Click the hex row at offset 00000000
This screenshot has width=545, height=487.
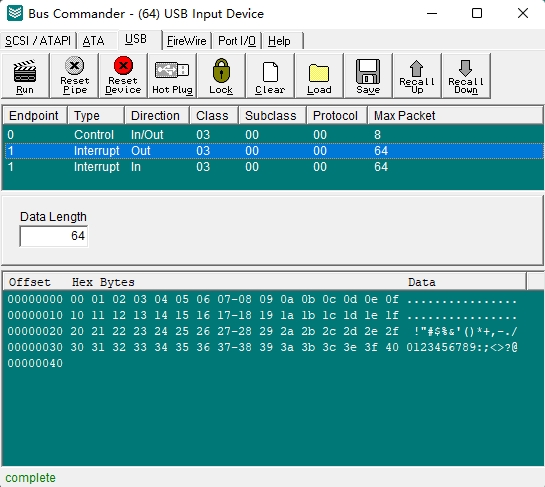click(262, 299)
